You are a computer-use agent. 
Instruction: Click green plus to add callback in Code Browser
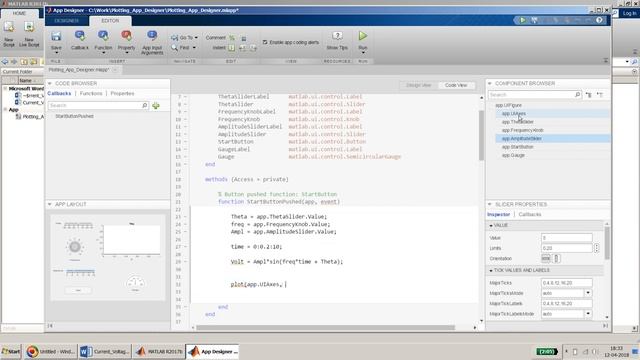click(156, 106)
